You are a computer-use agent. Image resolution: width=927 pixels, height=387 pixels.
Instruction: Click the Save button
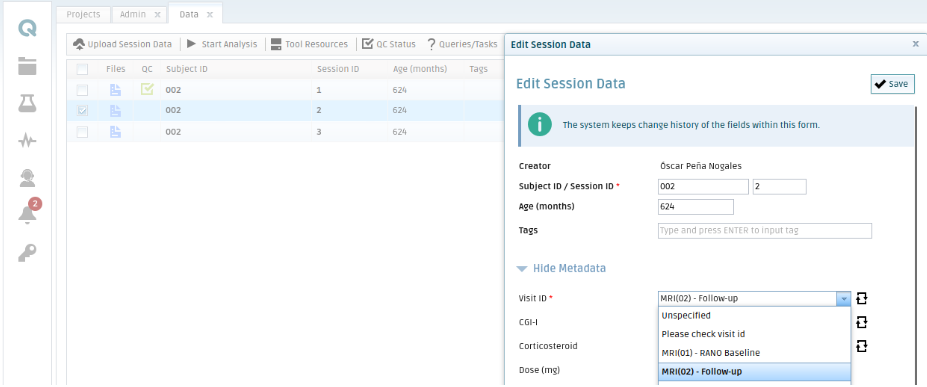click(x=893, y=84)
